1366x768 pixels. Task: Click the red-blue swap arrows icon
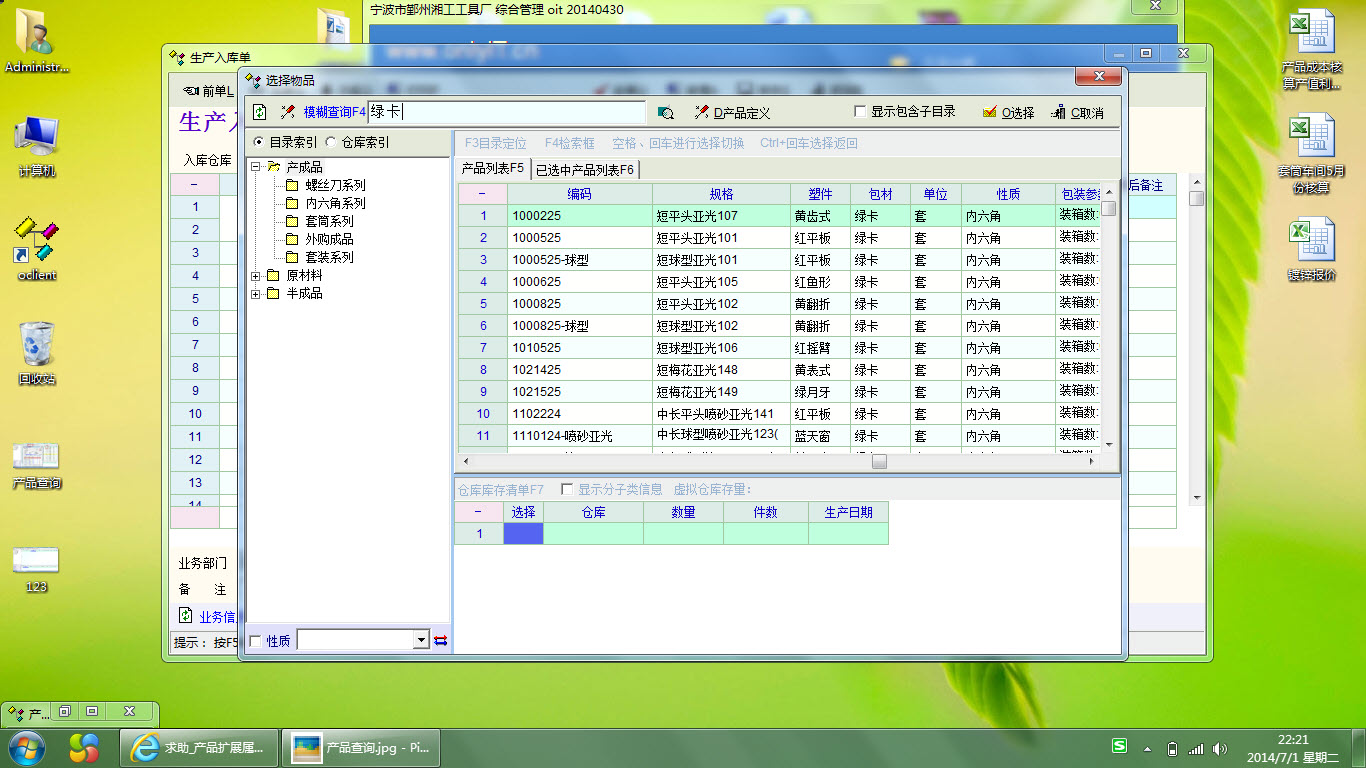(x=440, y=640)
